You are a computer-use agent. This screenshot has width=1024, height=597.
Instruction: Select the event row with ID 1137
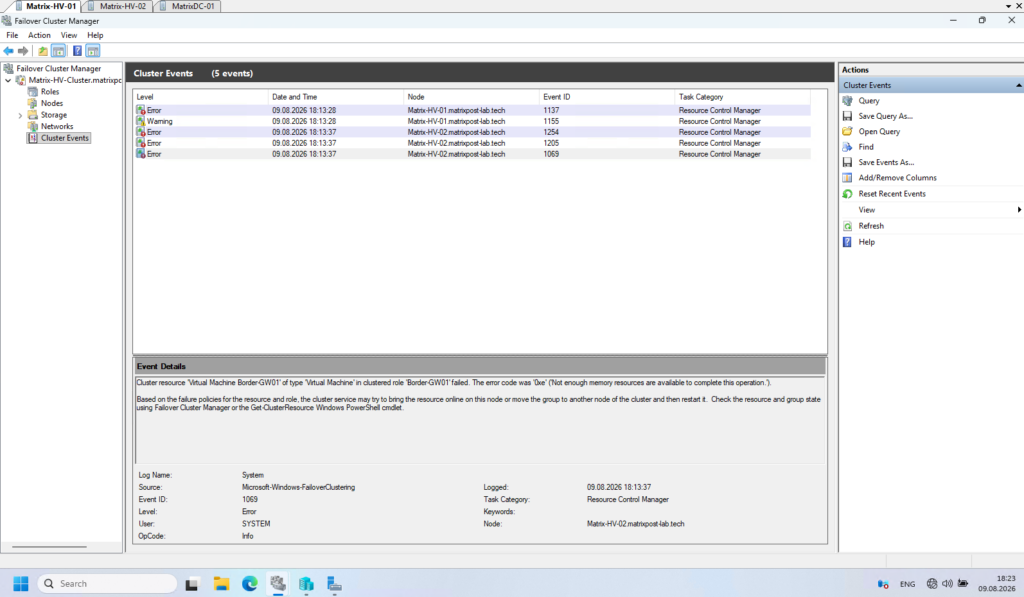coord(472,110)
